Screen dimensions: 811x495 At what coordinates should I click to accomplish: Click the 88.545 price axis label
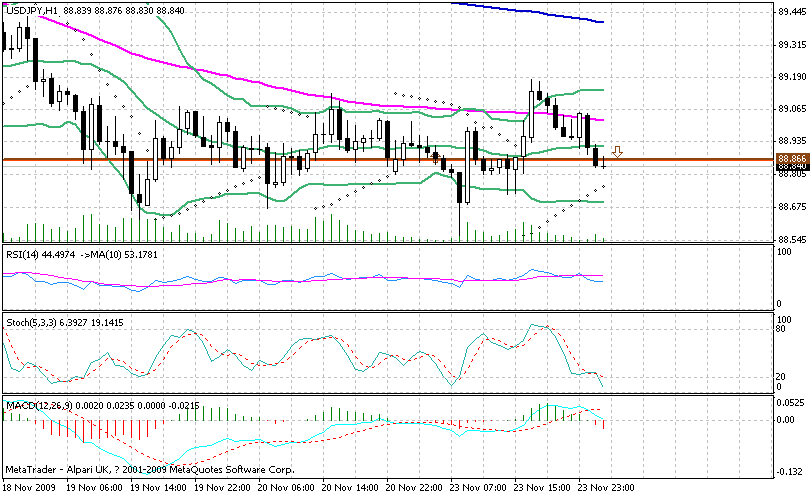[x=792, y=240]
